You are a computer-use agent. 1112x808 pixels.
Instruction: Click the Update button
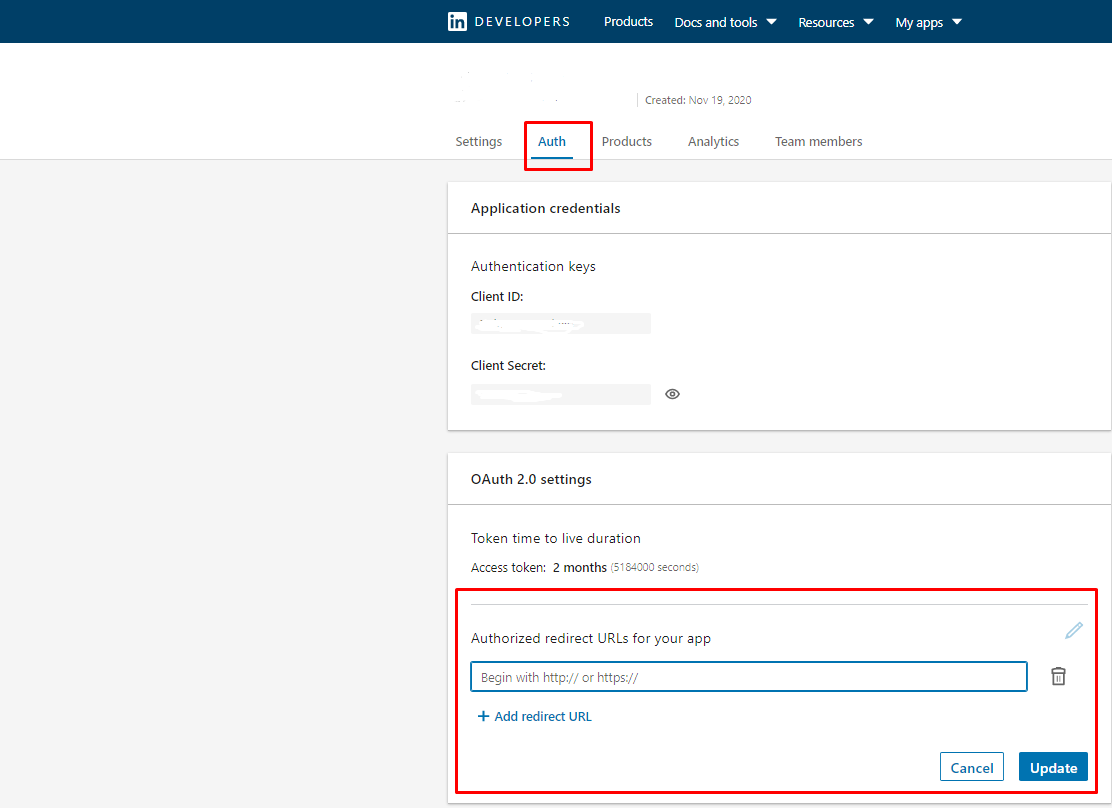point(1053,767)
